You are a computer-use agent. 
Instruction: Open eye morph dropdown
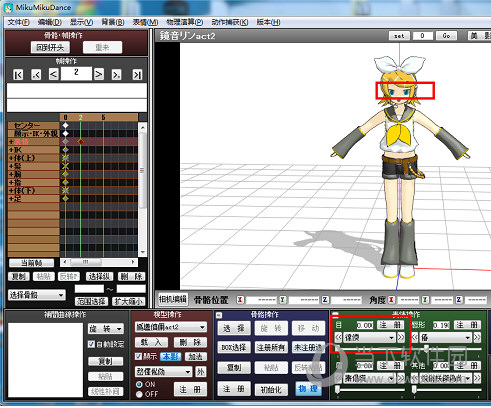(x=369, y=337)
